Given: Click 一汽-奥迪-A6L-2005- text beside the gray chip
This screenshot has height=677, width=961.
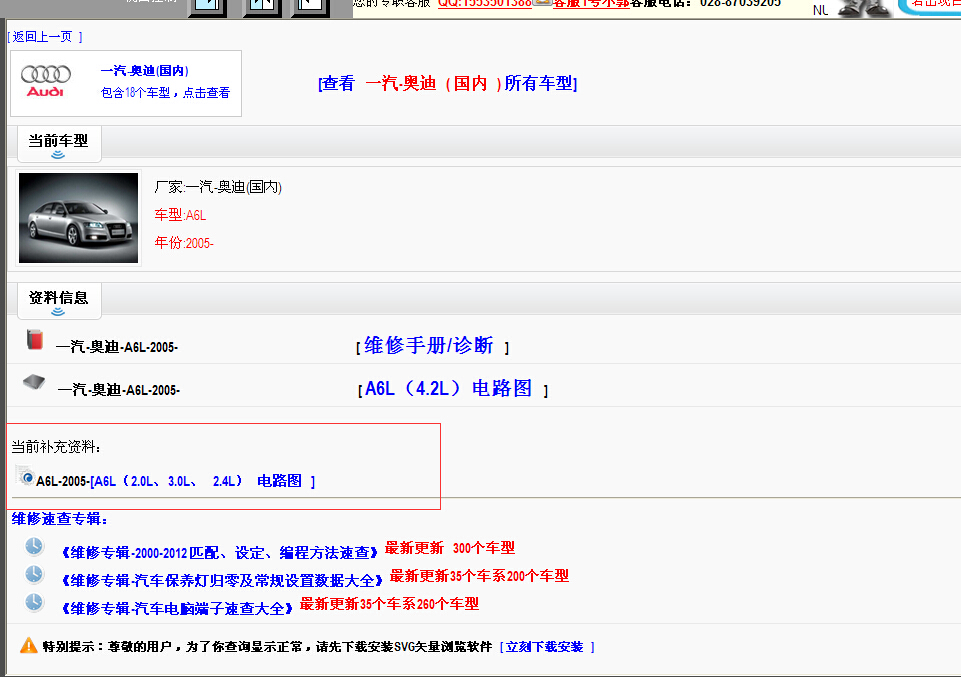Looking at the screenshot, I should 118,390.
